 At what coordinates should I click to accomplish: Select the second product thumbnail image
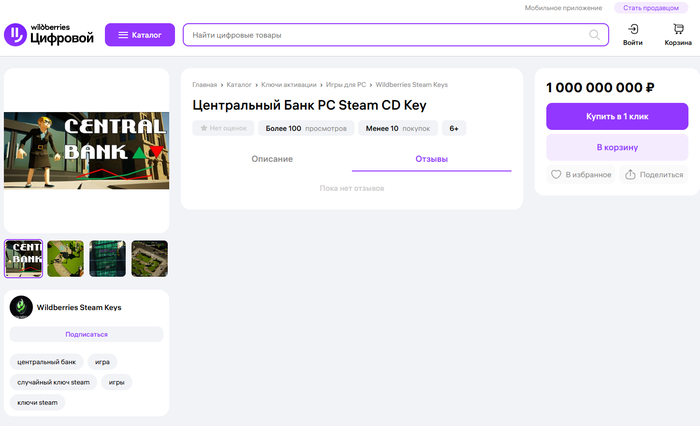tap(65, 258)
